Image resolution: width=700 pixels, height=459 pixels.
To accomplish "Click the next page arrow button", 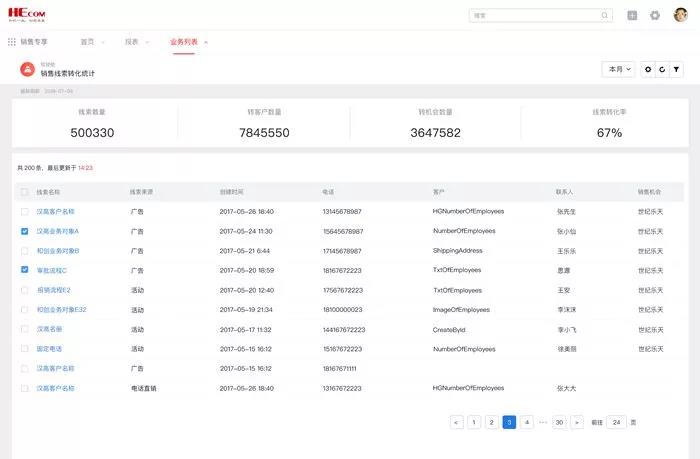I will pos(577,423).
